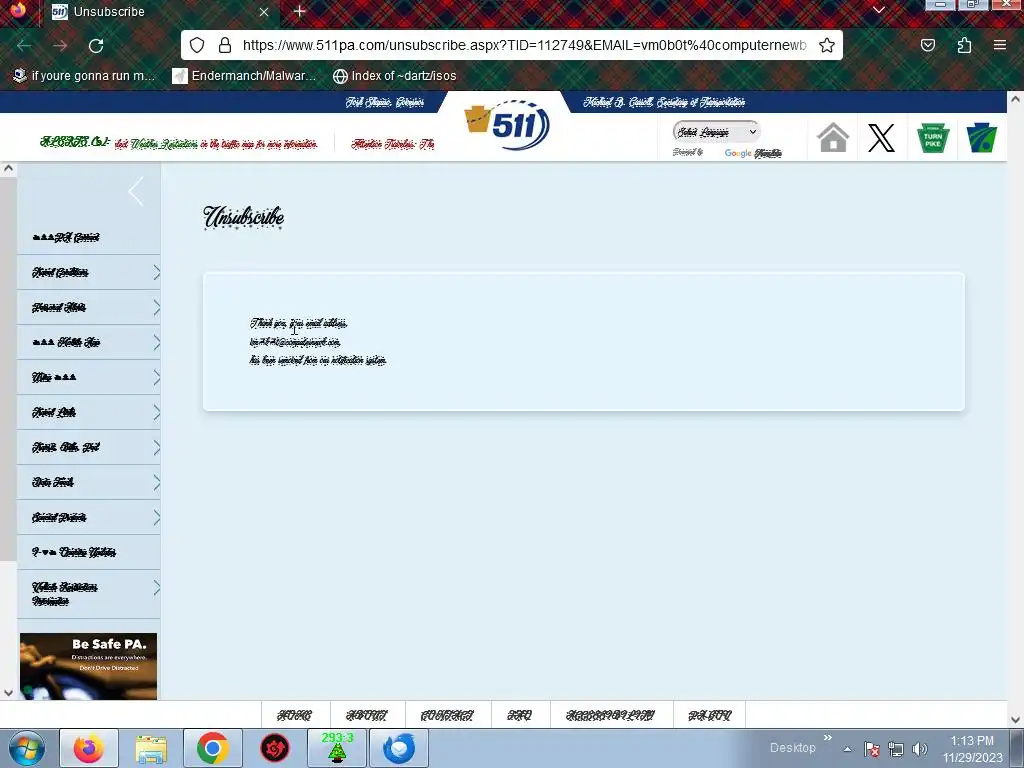1024x768 pixels.
Task: Open the Endermanch/Malwar... bookmark
Action: pyautogui.click(x=244, y=76)
